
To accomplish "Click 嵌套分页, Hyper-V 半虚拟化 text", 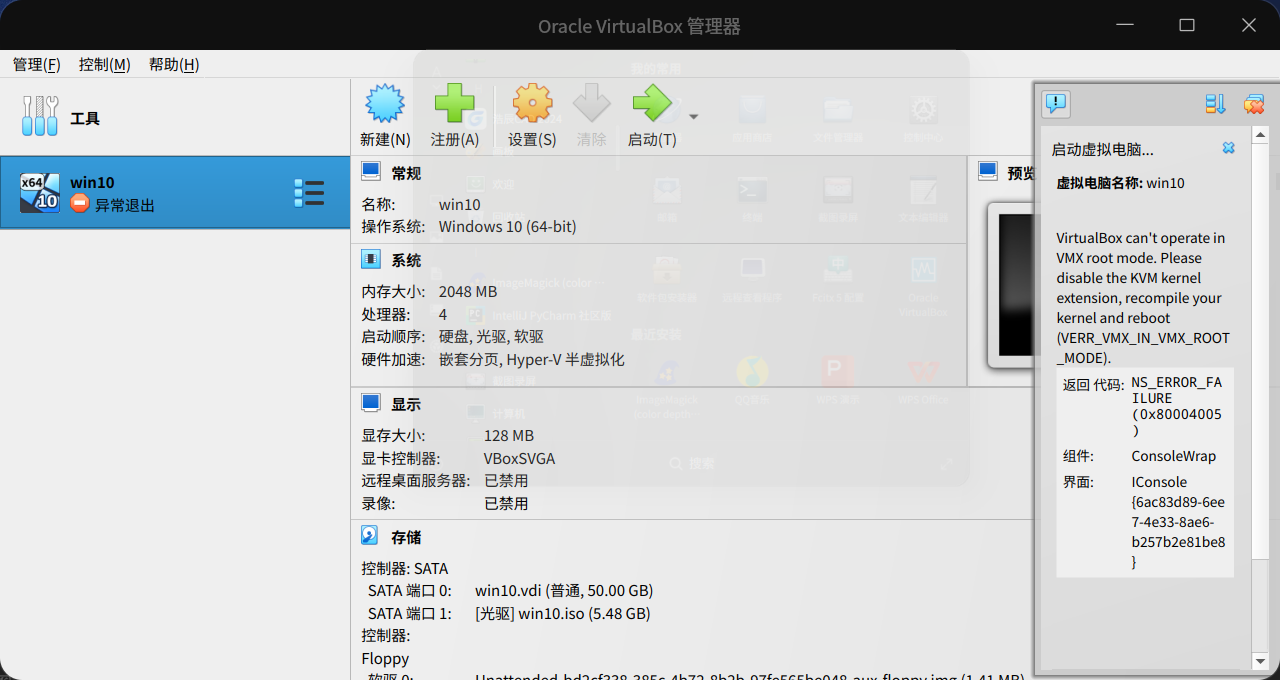I will point(531,358).
